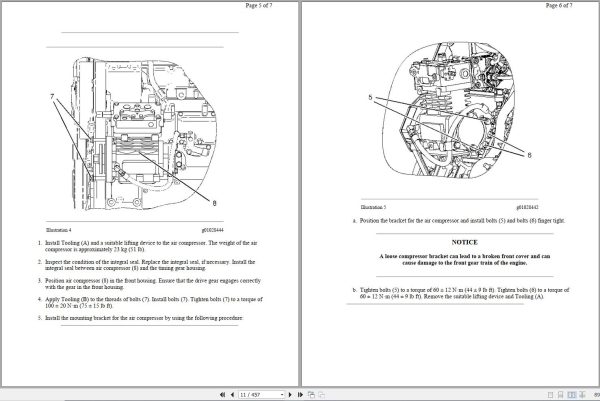Select two-page facing layout icon
The image size is (600, 401).
coord(572,395)
